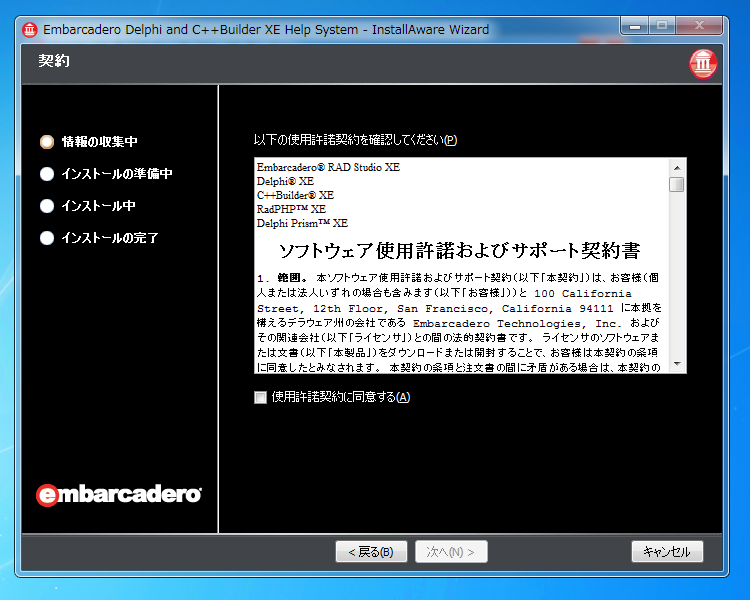Close the InstallAware Wizard window
This screenshot has width=750, height=600.
pyautogui.click(x=699, y=25)
